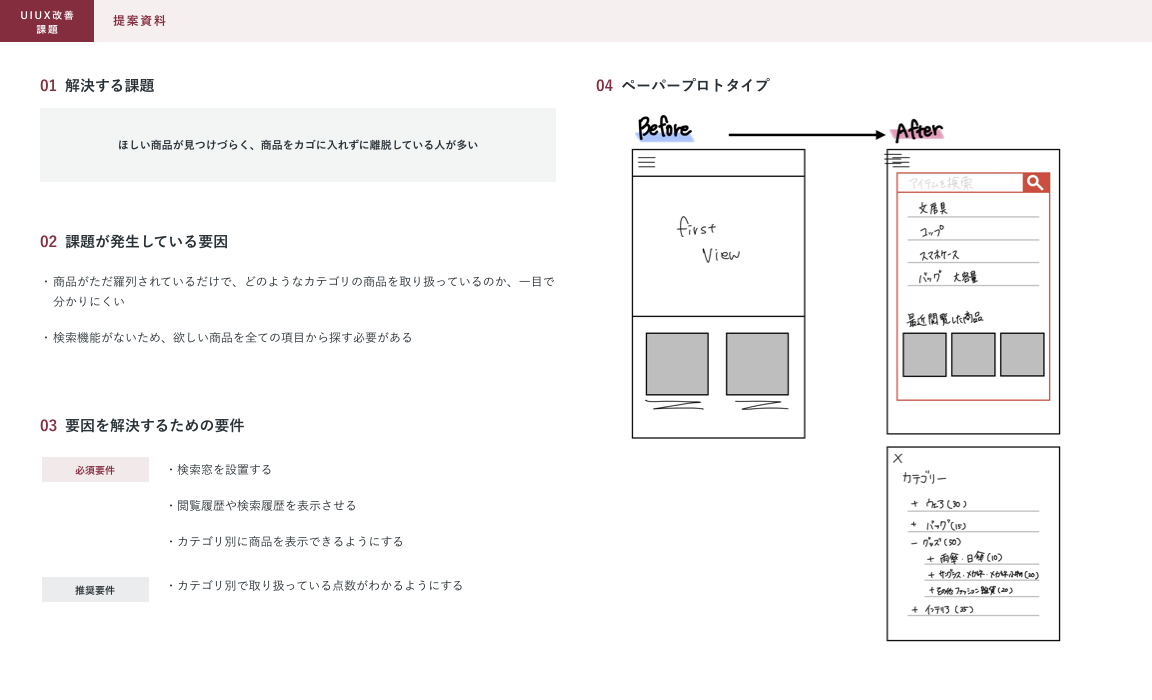
Task: Click the After wireframe hamburger menu icon
Action: [896, 159]
